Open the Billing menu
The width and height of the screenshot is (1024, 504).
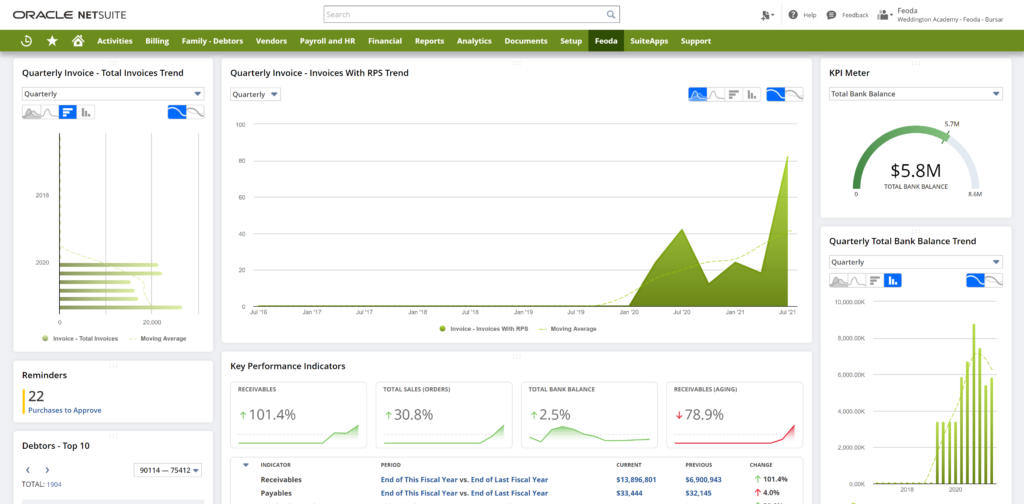point(157,40)
